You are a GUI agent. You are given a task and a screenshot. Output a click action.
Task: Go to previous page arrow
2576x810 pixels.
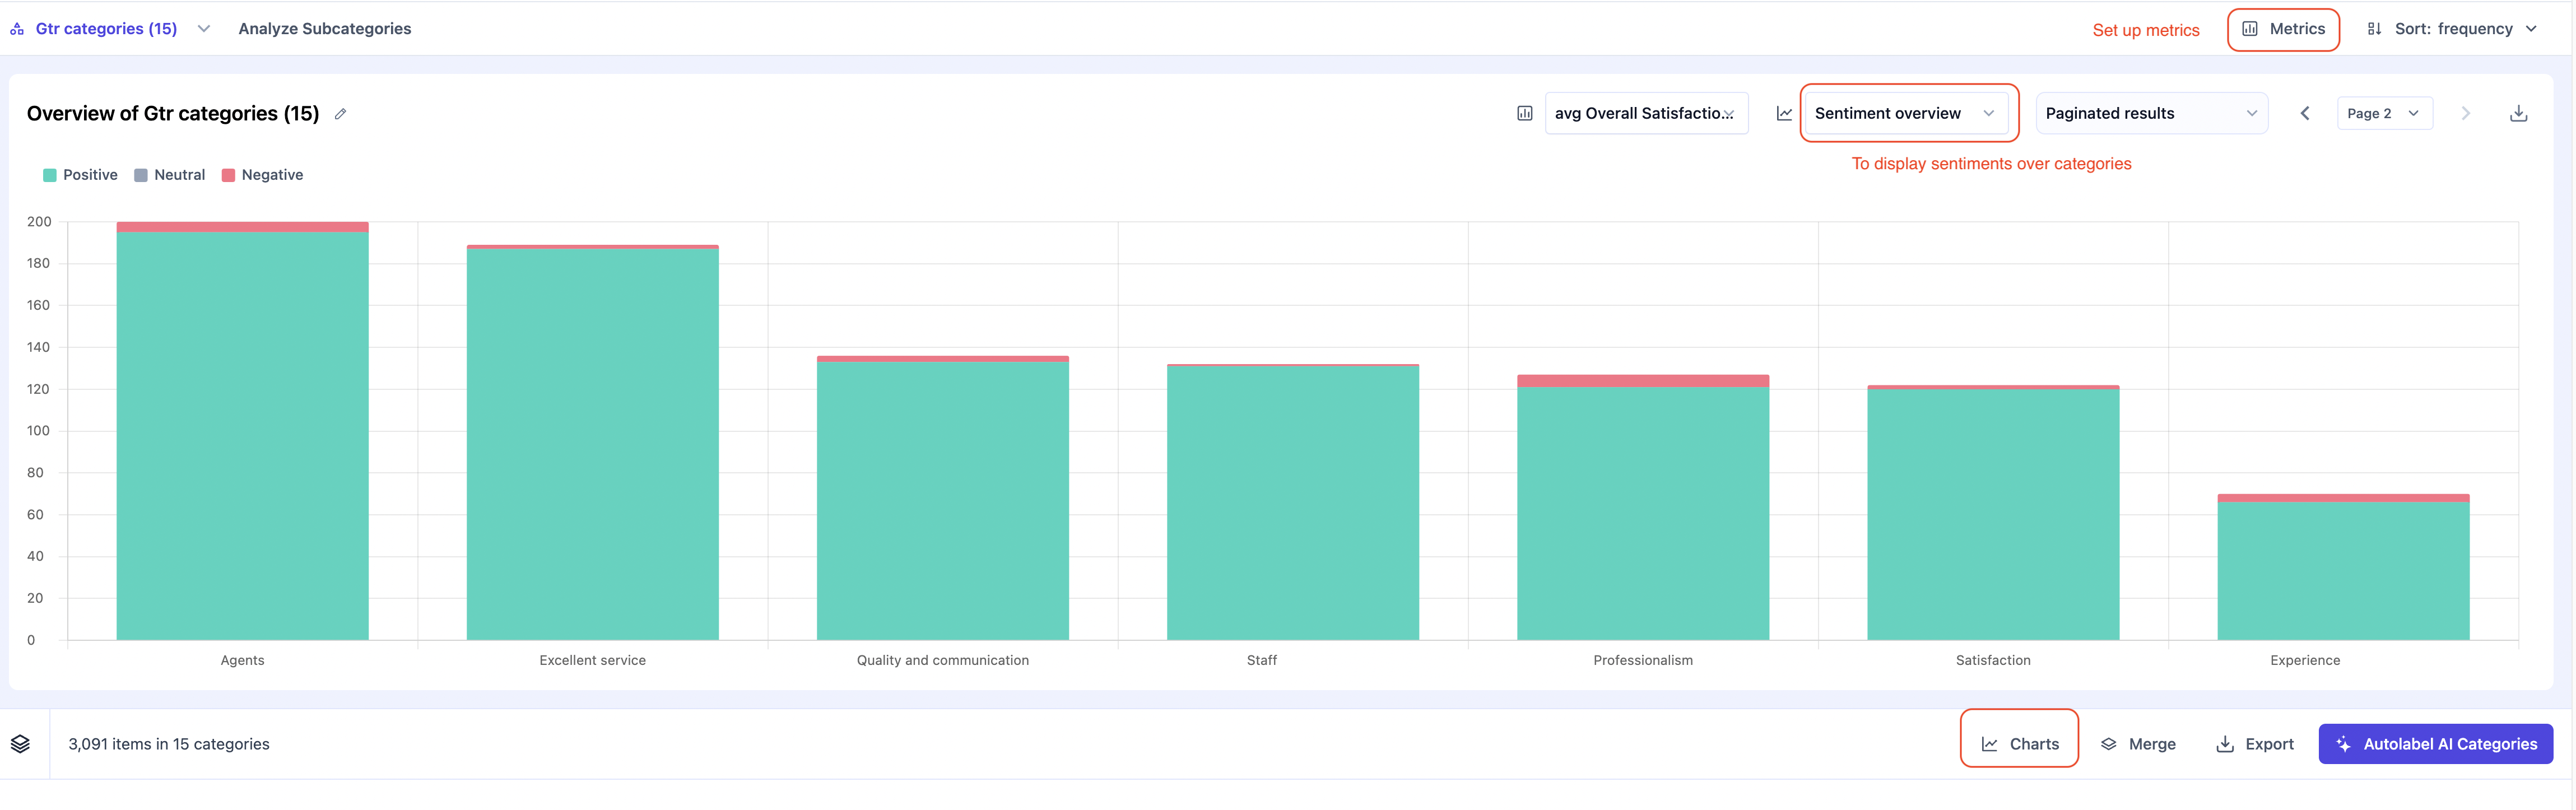tap(2304, 114)
